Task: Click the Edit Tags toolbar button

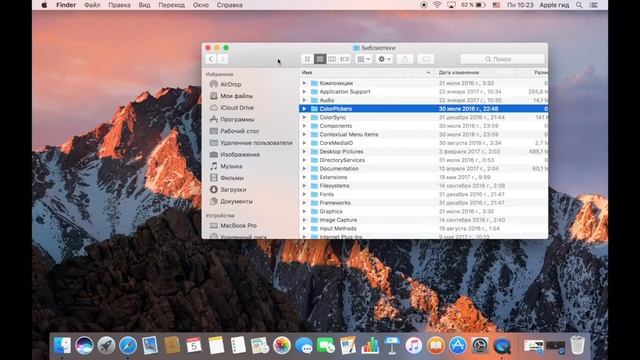Action: click(x=426, y=59)
